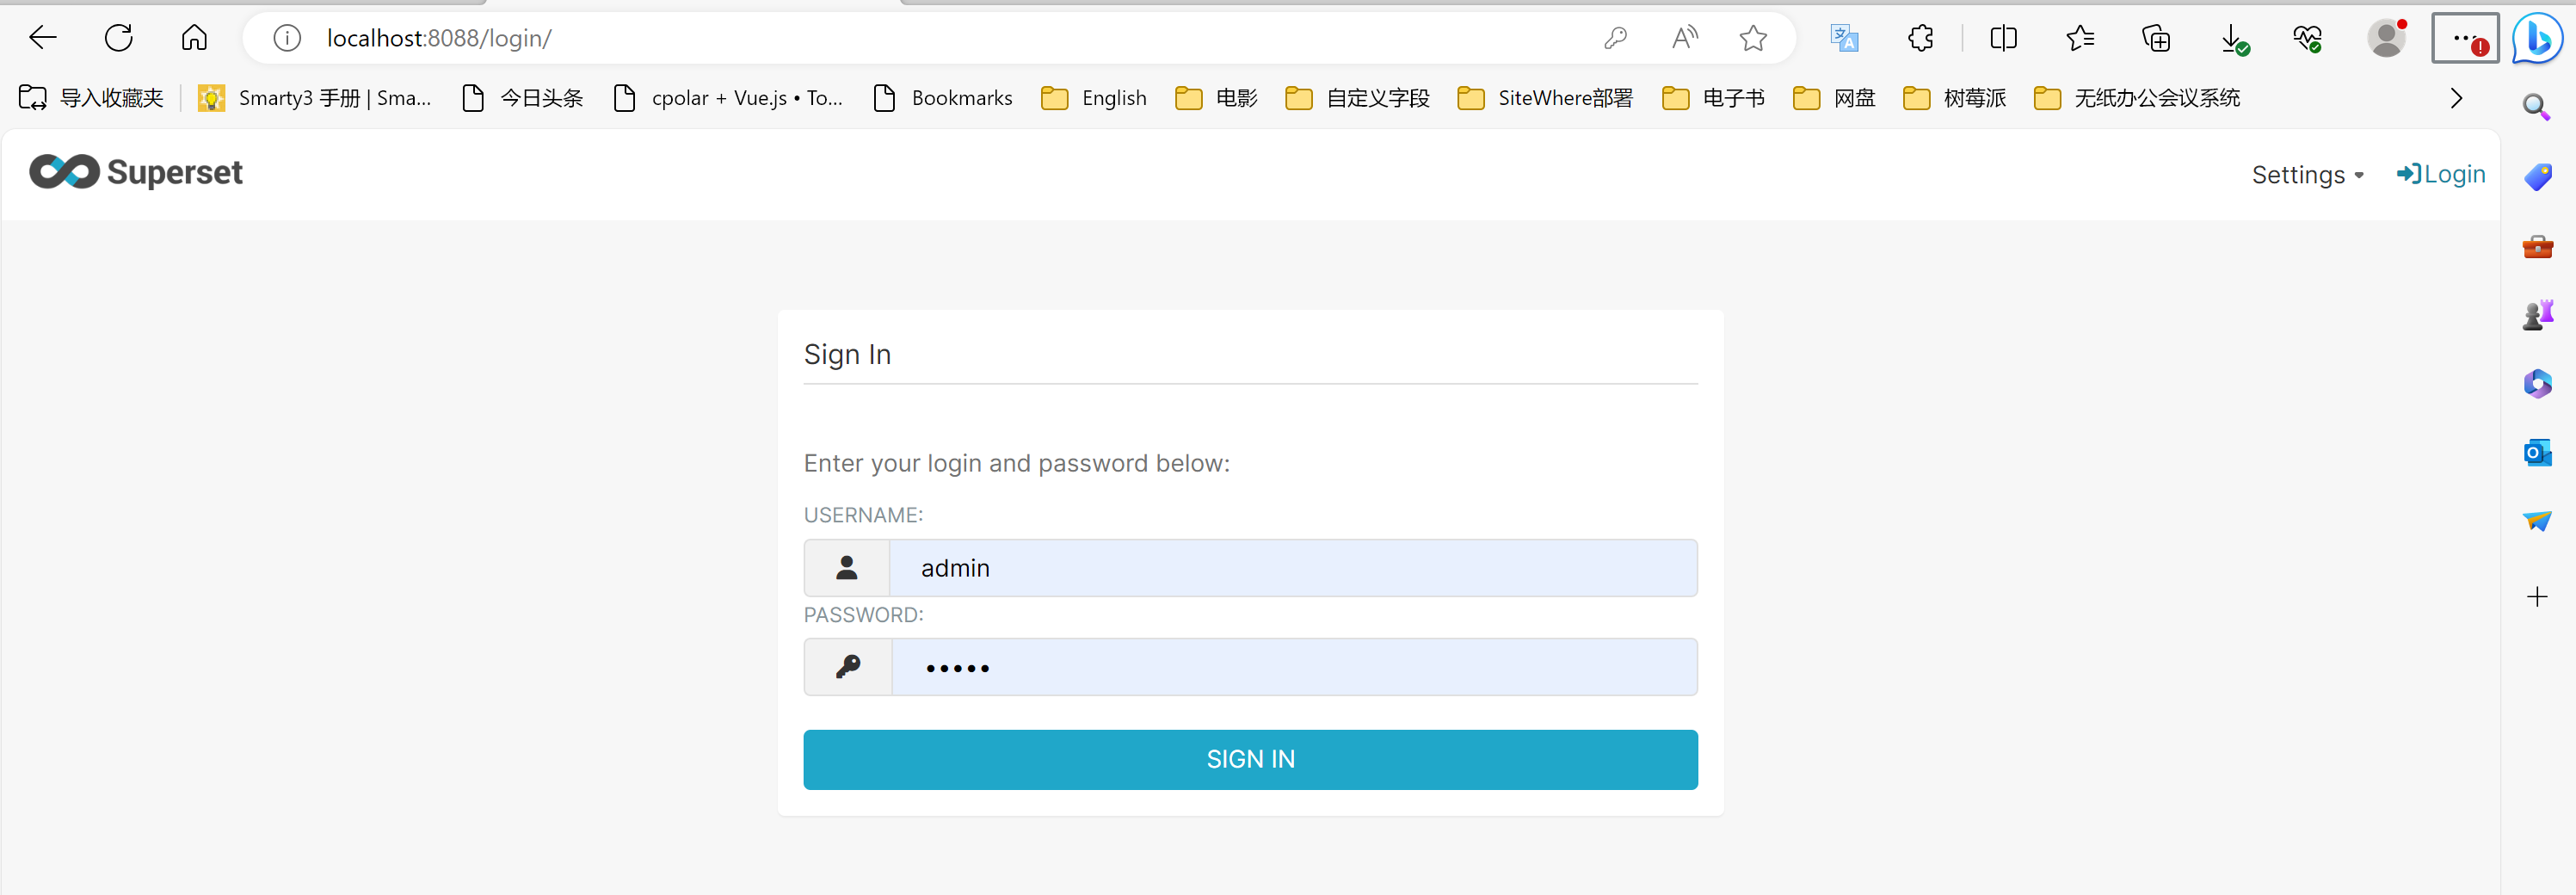Click the Collections icon
The width and height of the screenshot is (2576, 895).
coord(2156,38)
